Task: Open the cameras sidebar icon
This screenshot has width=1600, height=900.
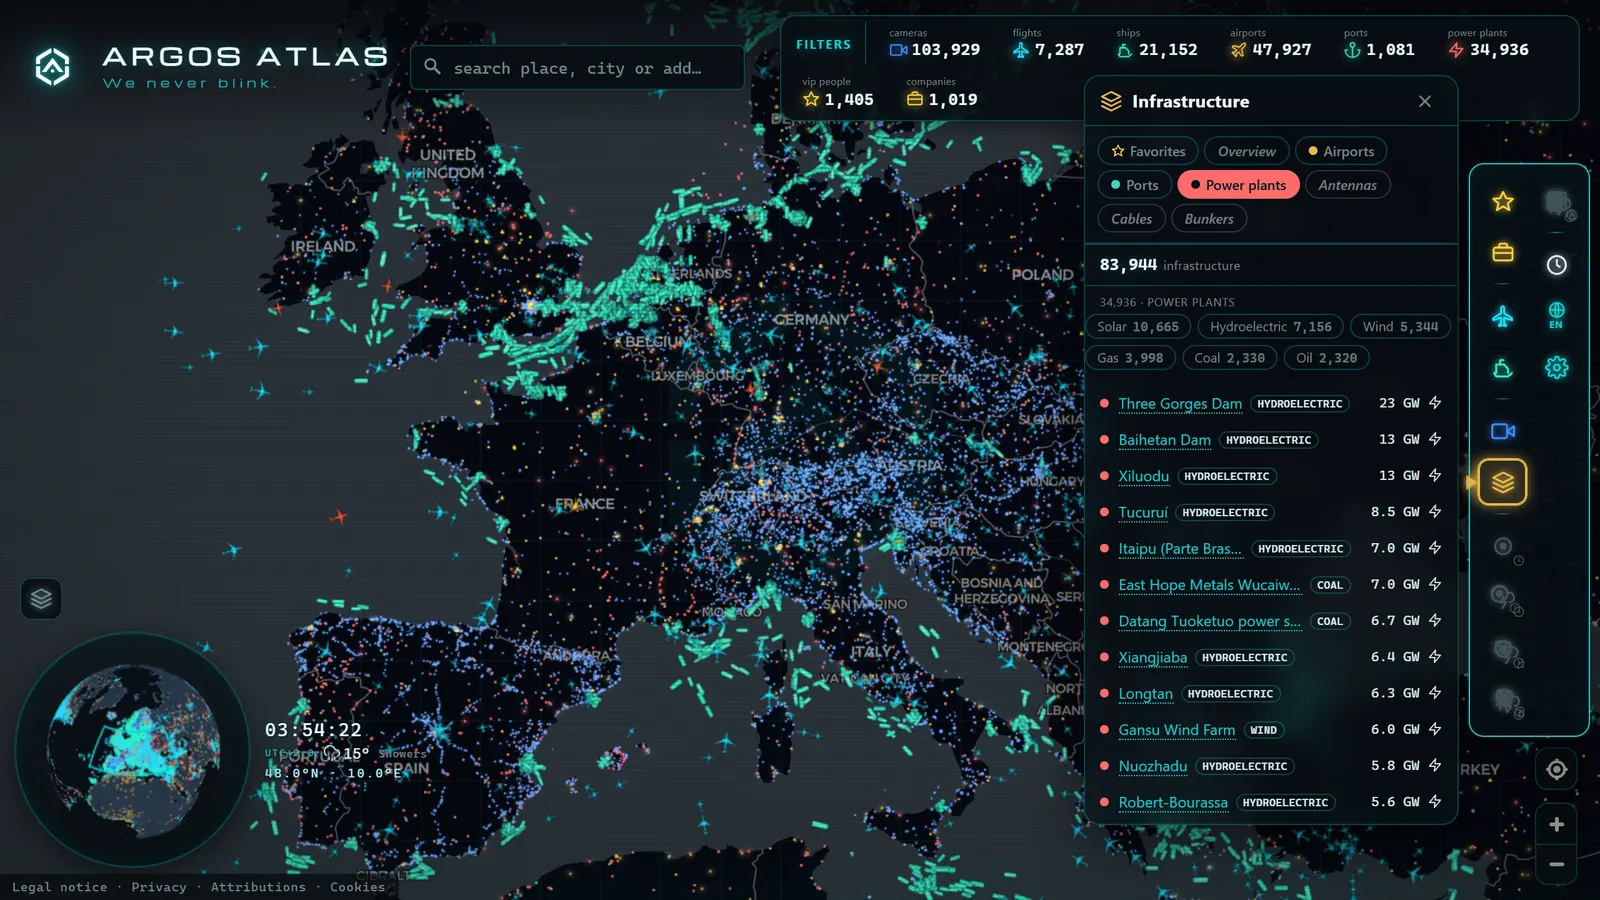Action: tap(1503, 431)
